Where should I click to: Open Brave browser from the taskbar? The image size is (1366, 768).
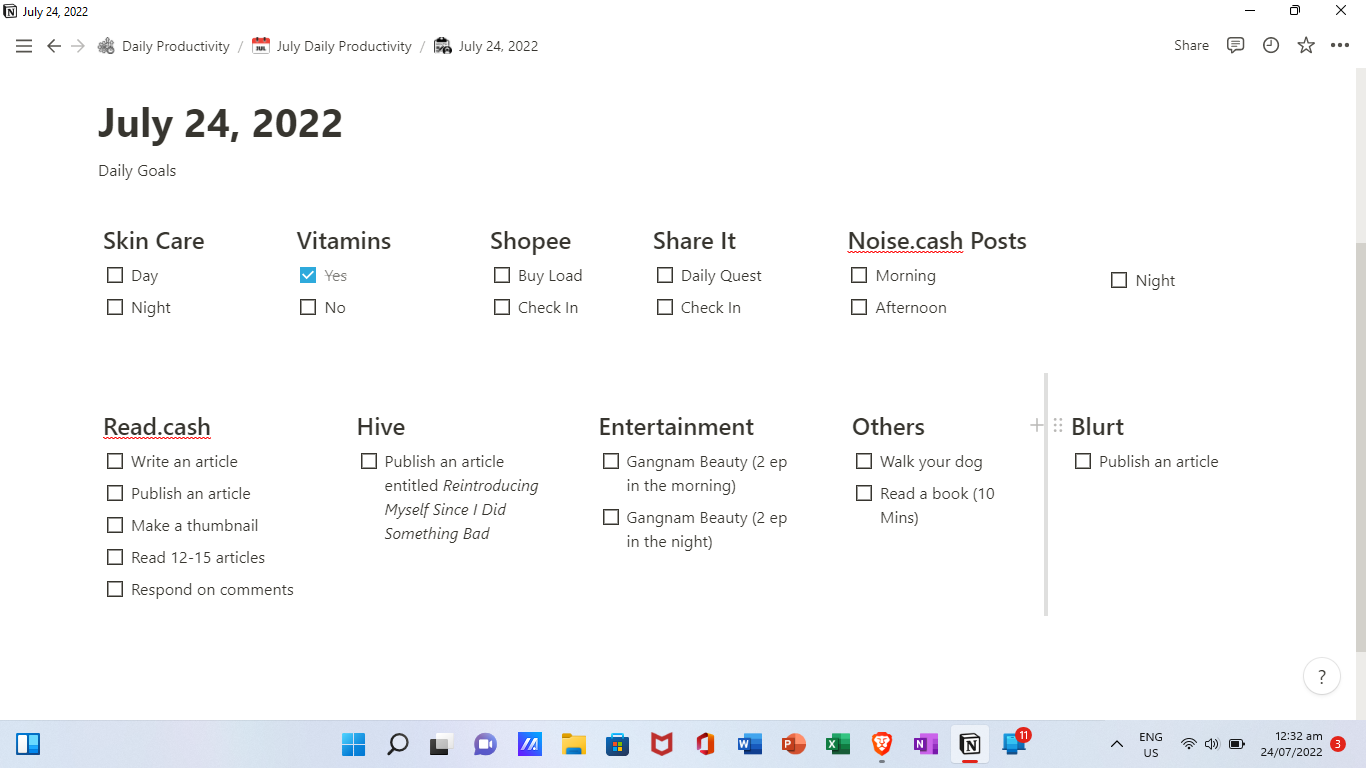pyautogui.click(x=881, y=744)
